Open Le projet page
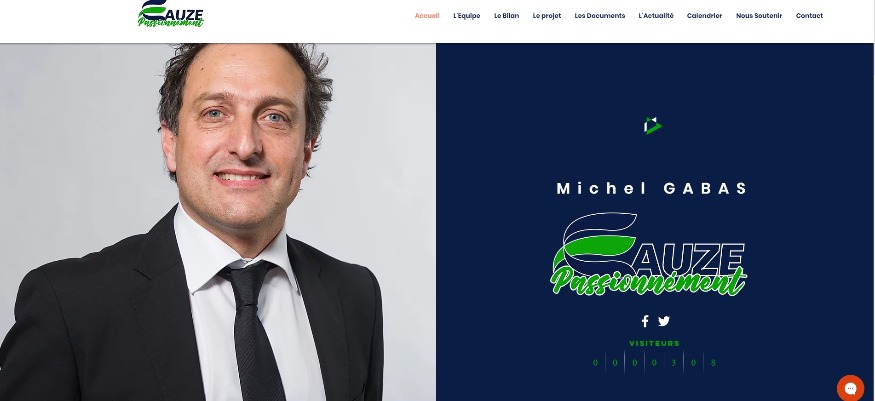875x401 pixels. click(546, 16)
